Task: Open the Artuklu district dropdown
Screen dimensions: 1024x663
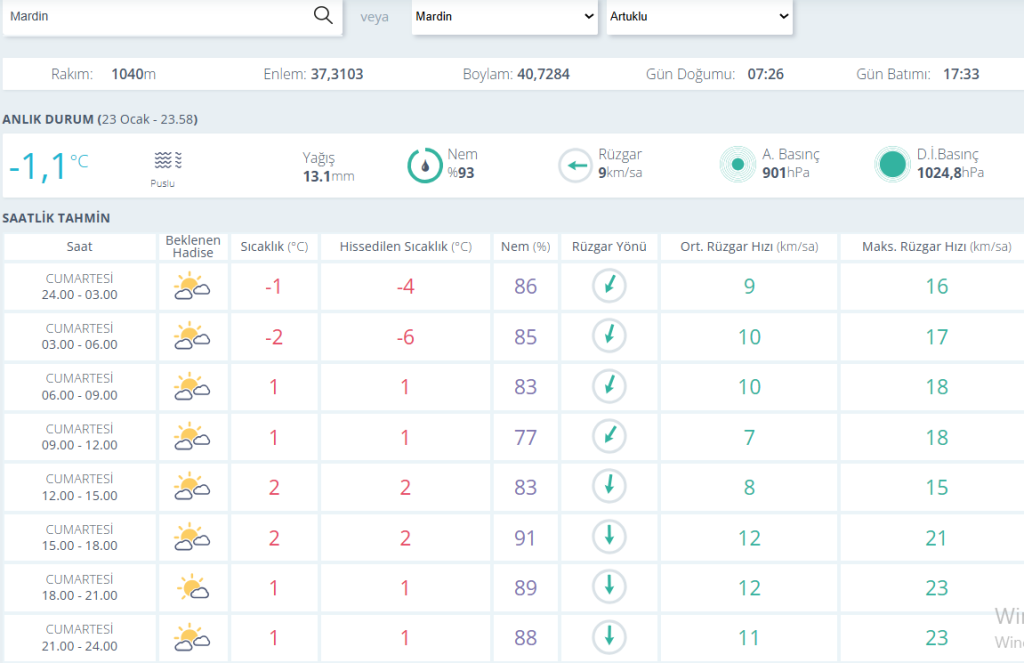Action: [x=699, y=17]
